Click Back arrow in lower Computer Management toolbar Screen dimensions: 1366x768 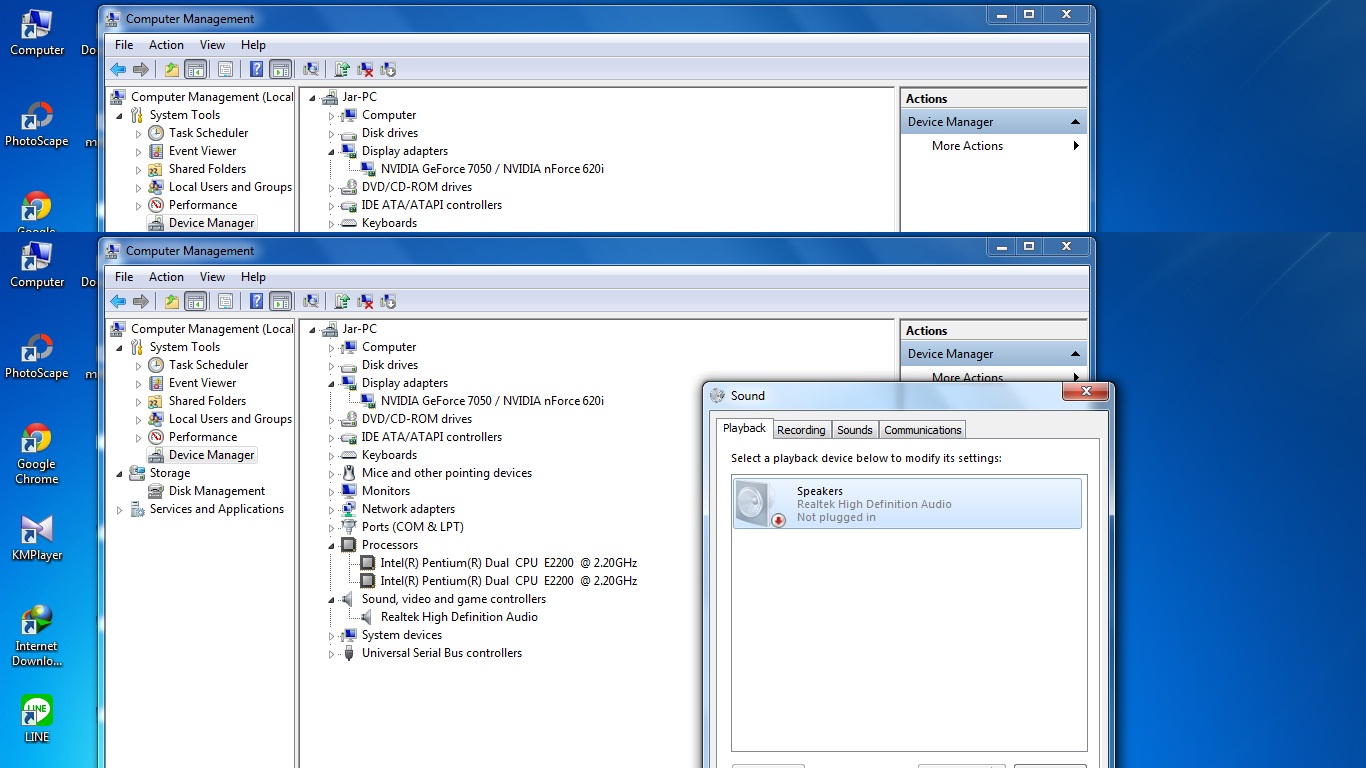118,301
